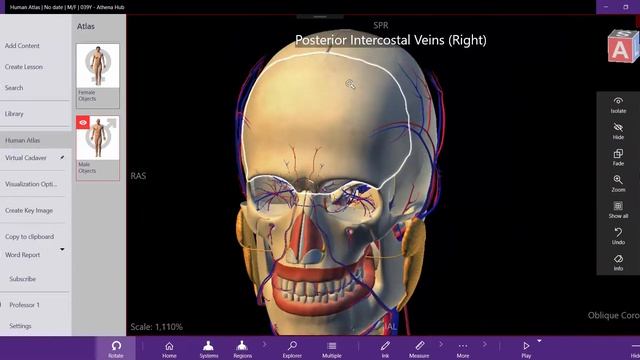
Task: Click the pin next to Virtual Cadaver
Action: 62,157
